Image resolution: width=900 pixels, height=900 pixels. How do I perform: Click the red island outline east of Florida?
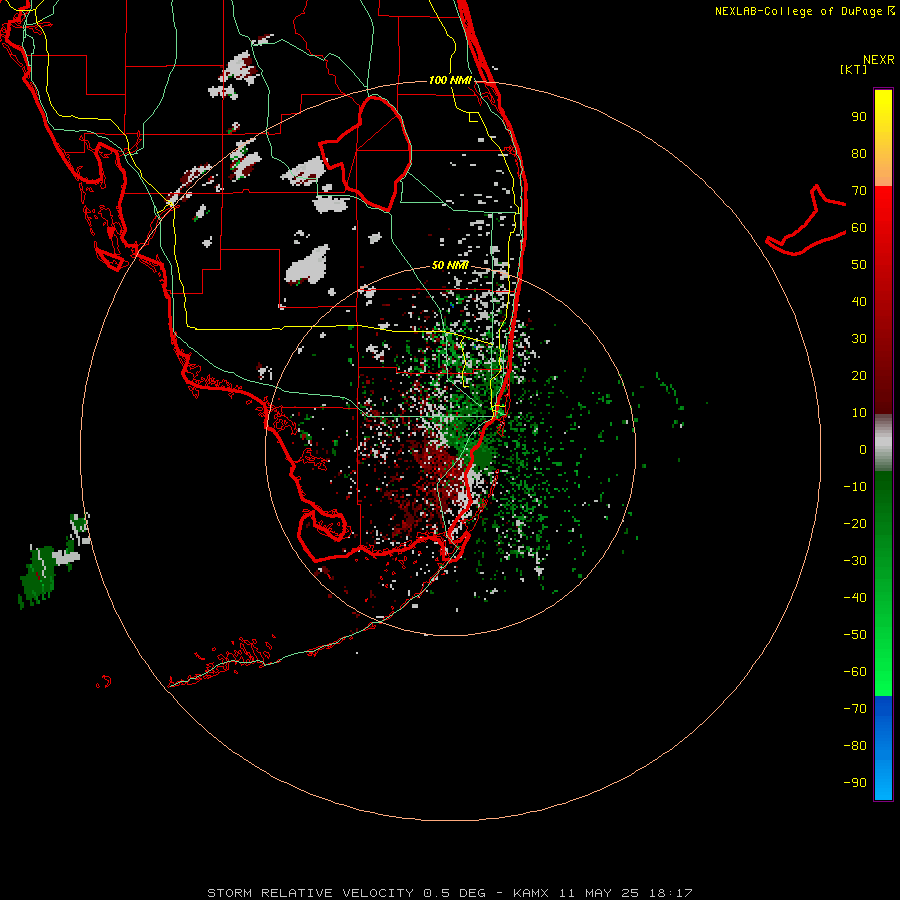(x=806, y=221)
